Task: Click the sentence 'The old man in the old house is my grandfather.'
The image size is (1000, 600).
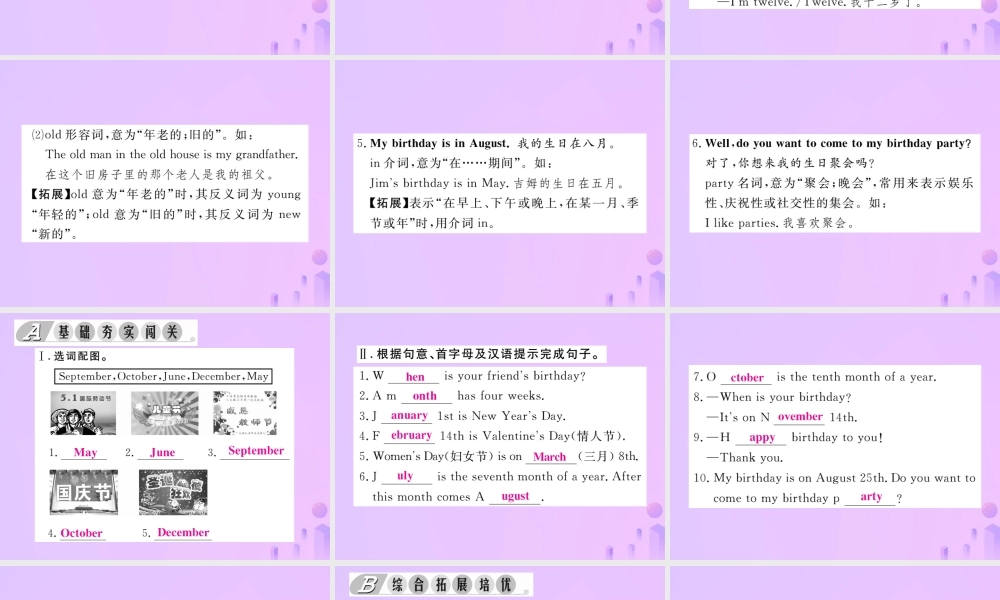Action: point(172,154)
